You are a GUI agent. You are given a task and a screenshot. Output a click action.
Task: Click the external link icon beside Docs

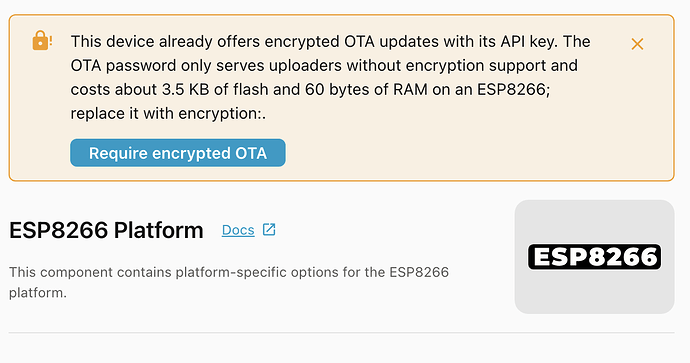pyautogui.click(x=269, y=229)
